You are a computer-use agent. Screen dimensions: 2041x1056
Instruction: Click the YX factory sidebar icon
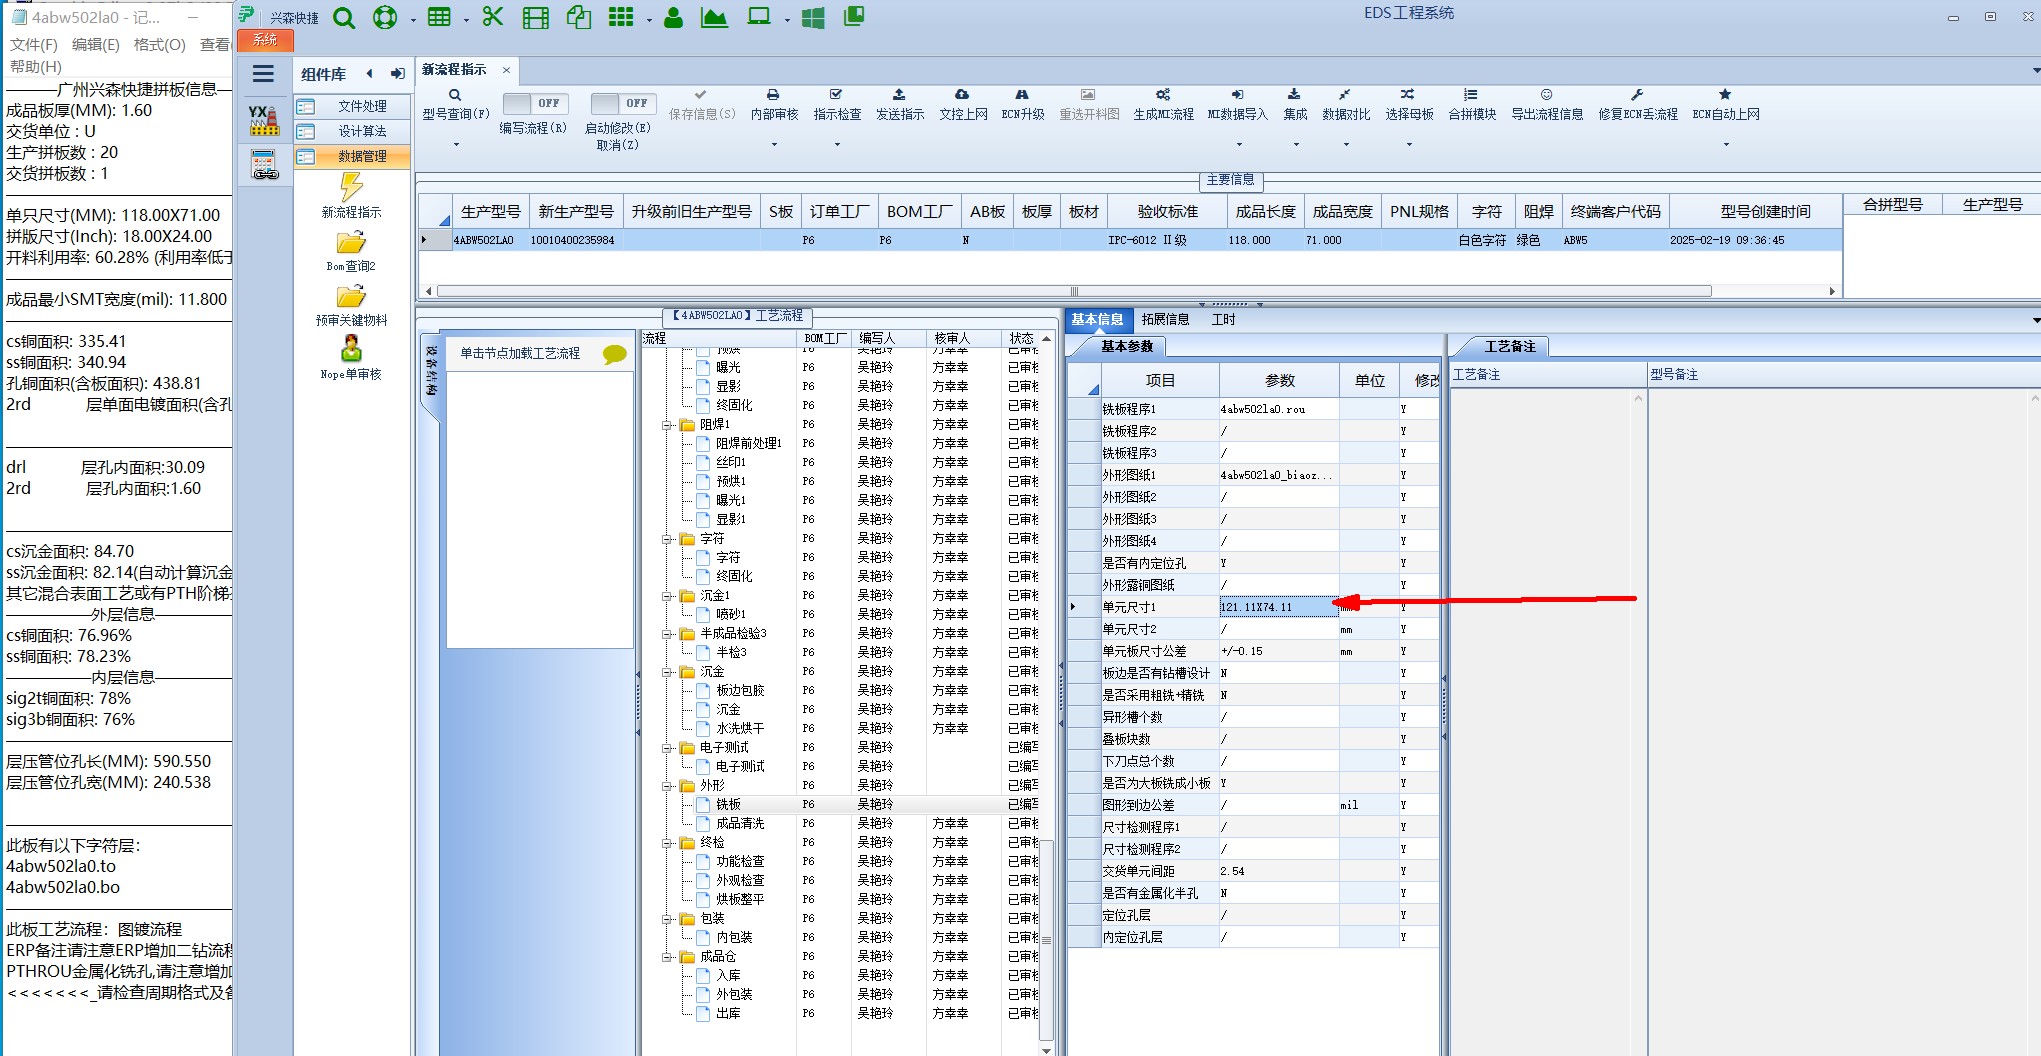coord(264,120)
